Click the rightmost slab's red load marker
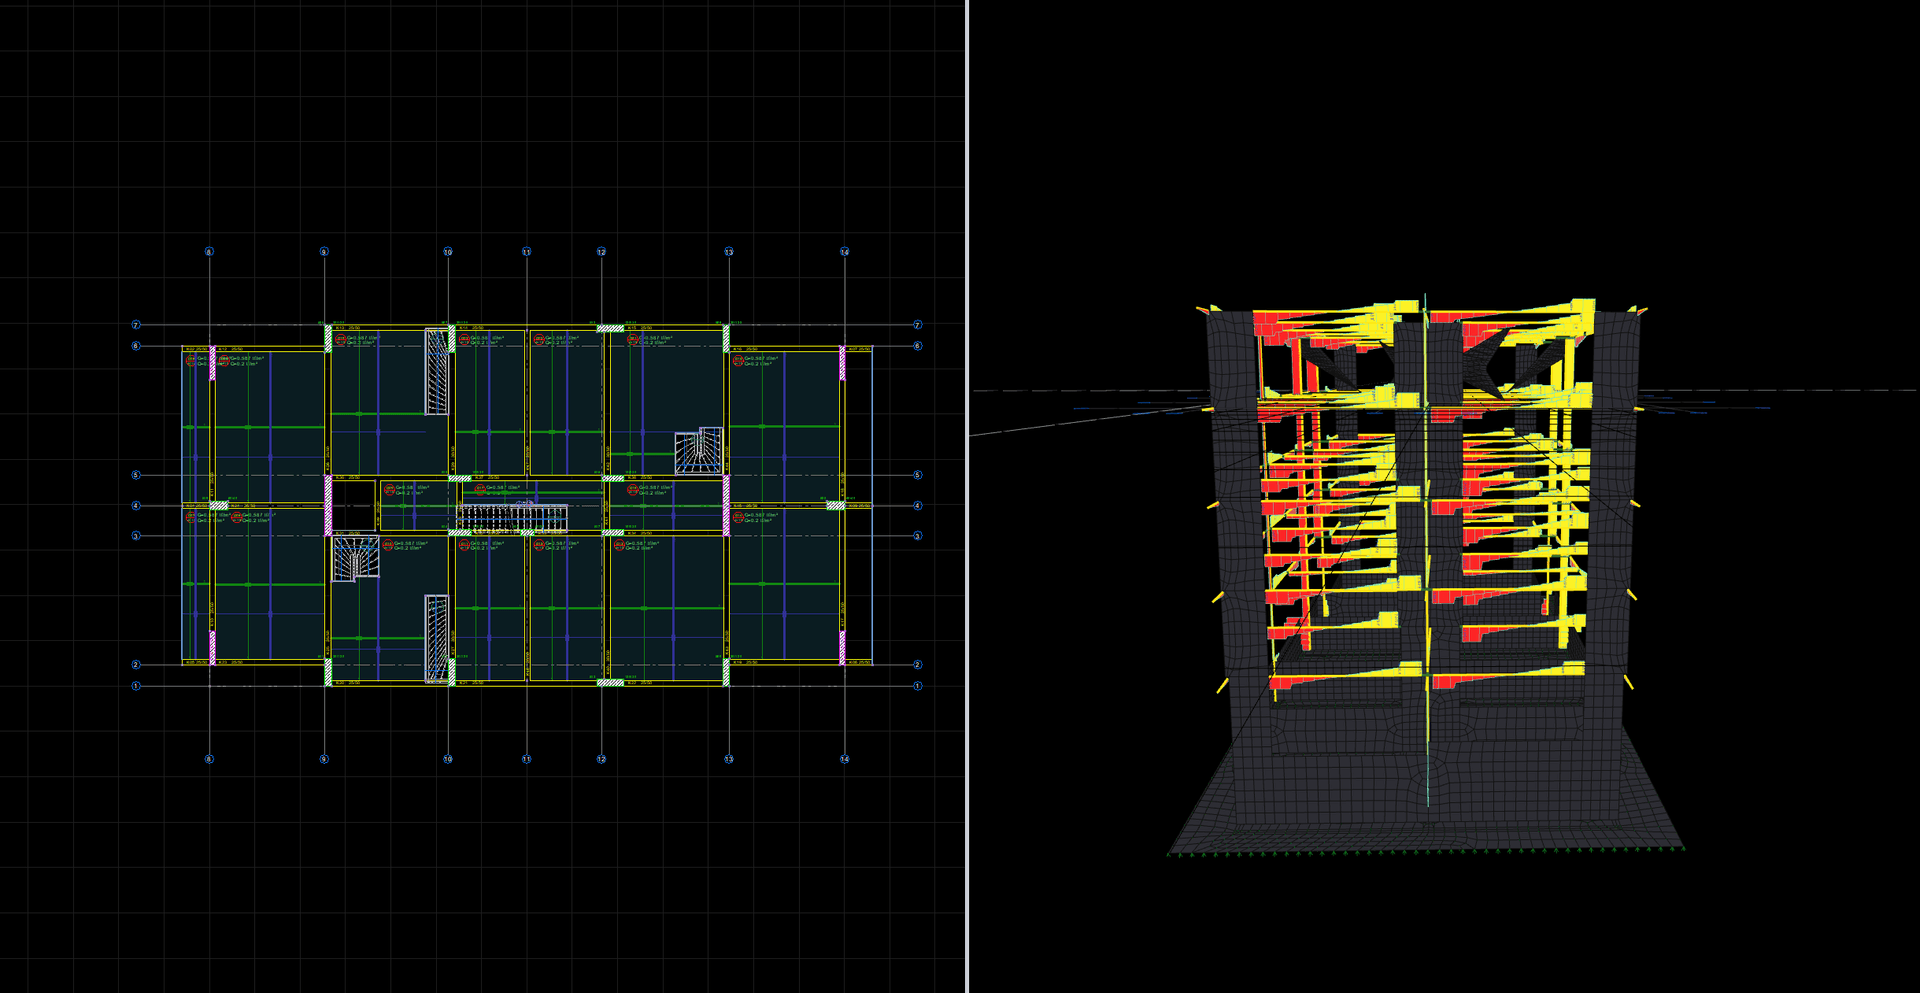 pos(738,360)
